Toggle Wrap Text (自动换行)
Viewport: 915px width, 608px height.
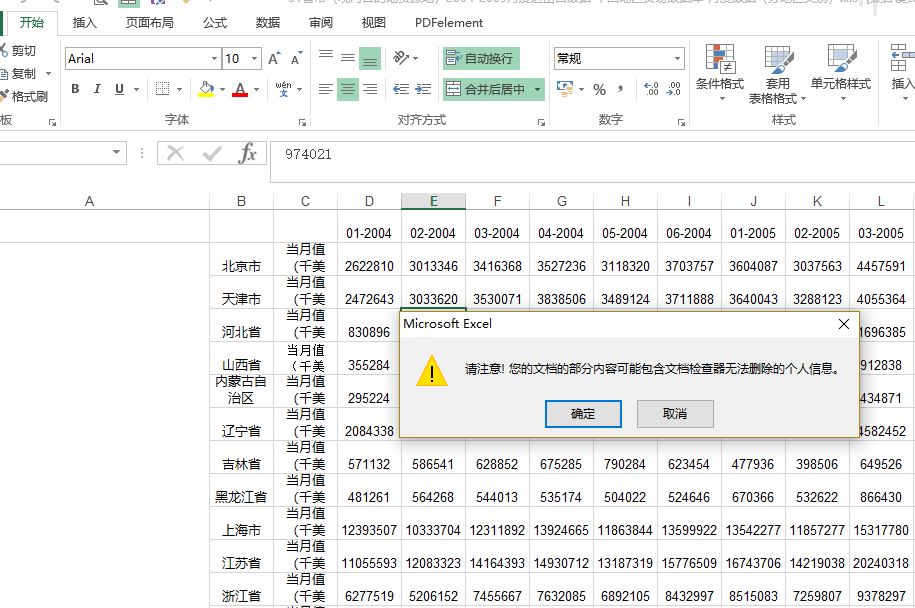[481, 58]
